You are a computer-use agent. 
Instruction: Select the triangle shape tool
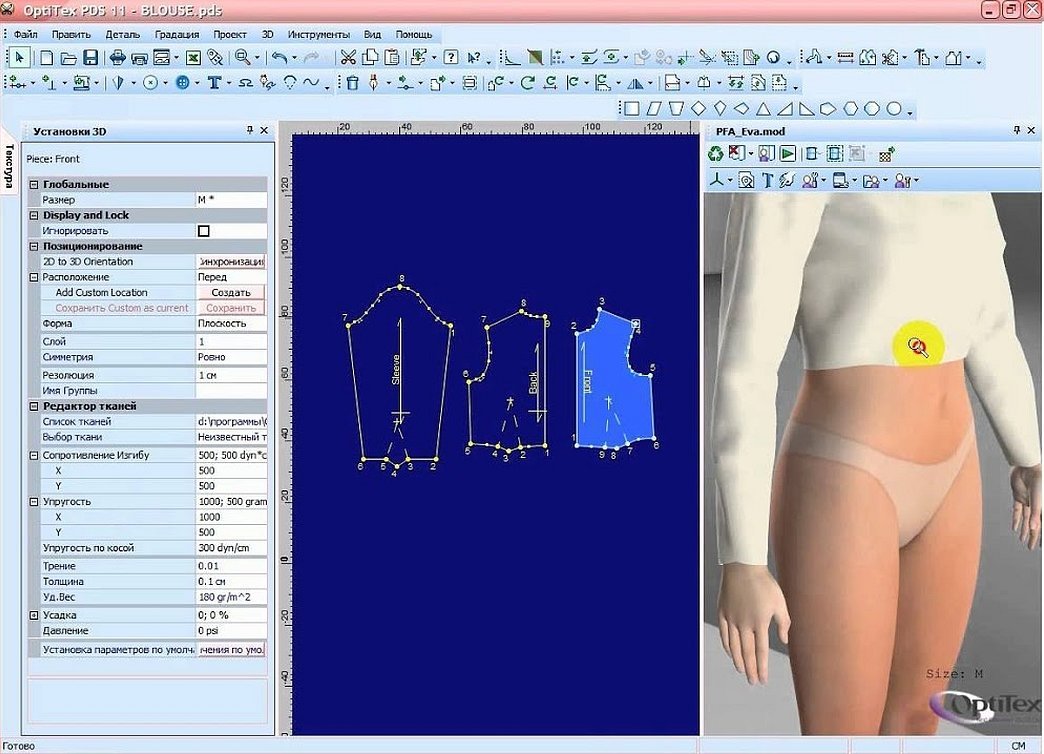(x=763, y=109)
